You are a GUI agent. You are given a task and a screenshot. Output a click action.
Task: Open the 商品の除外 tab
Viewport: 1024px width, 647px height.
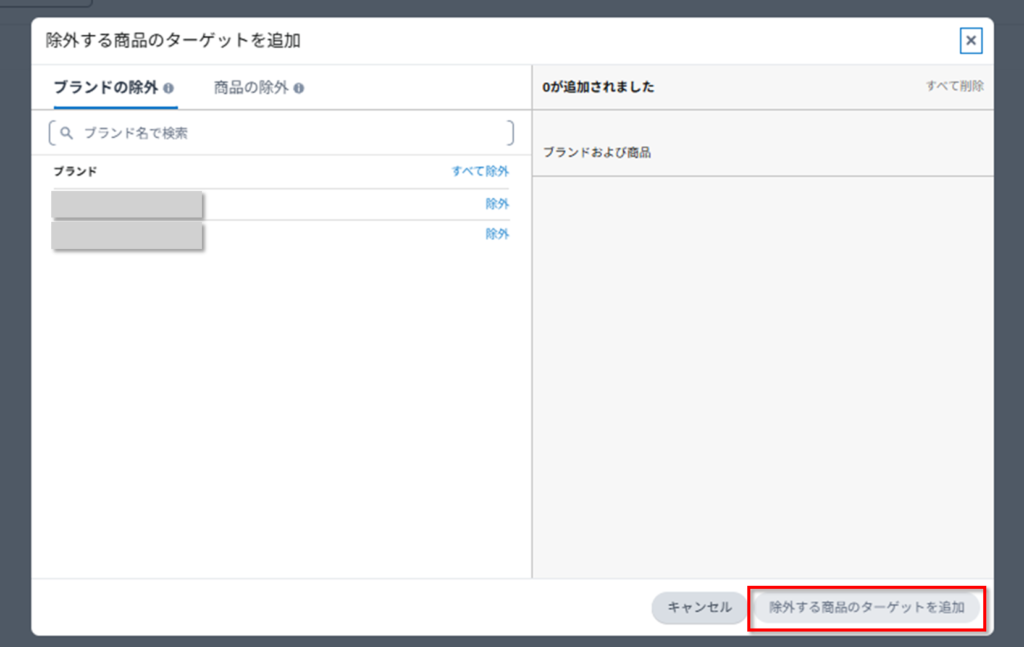(x=250, y=88)
